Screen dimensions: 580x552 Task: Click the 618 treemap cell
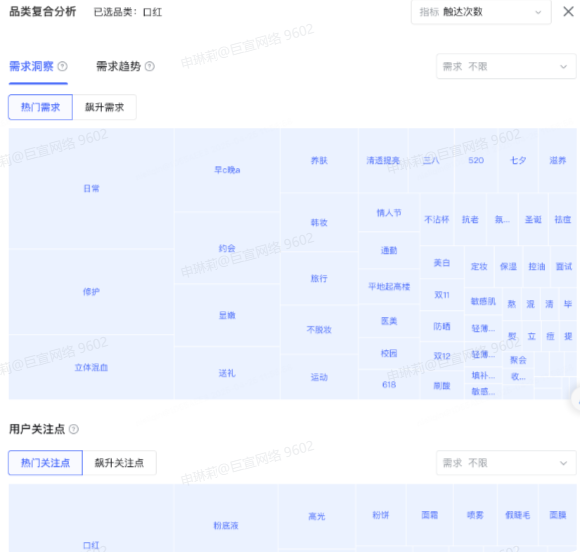pos(389,385)
